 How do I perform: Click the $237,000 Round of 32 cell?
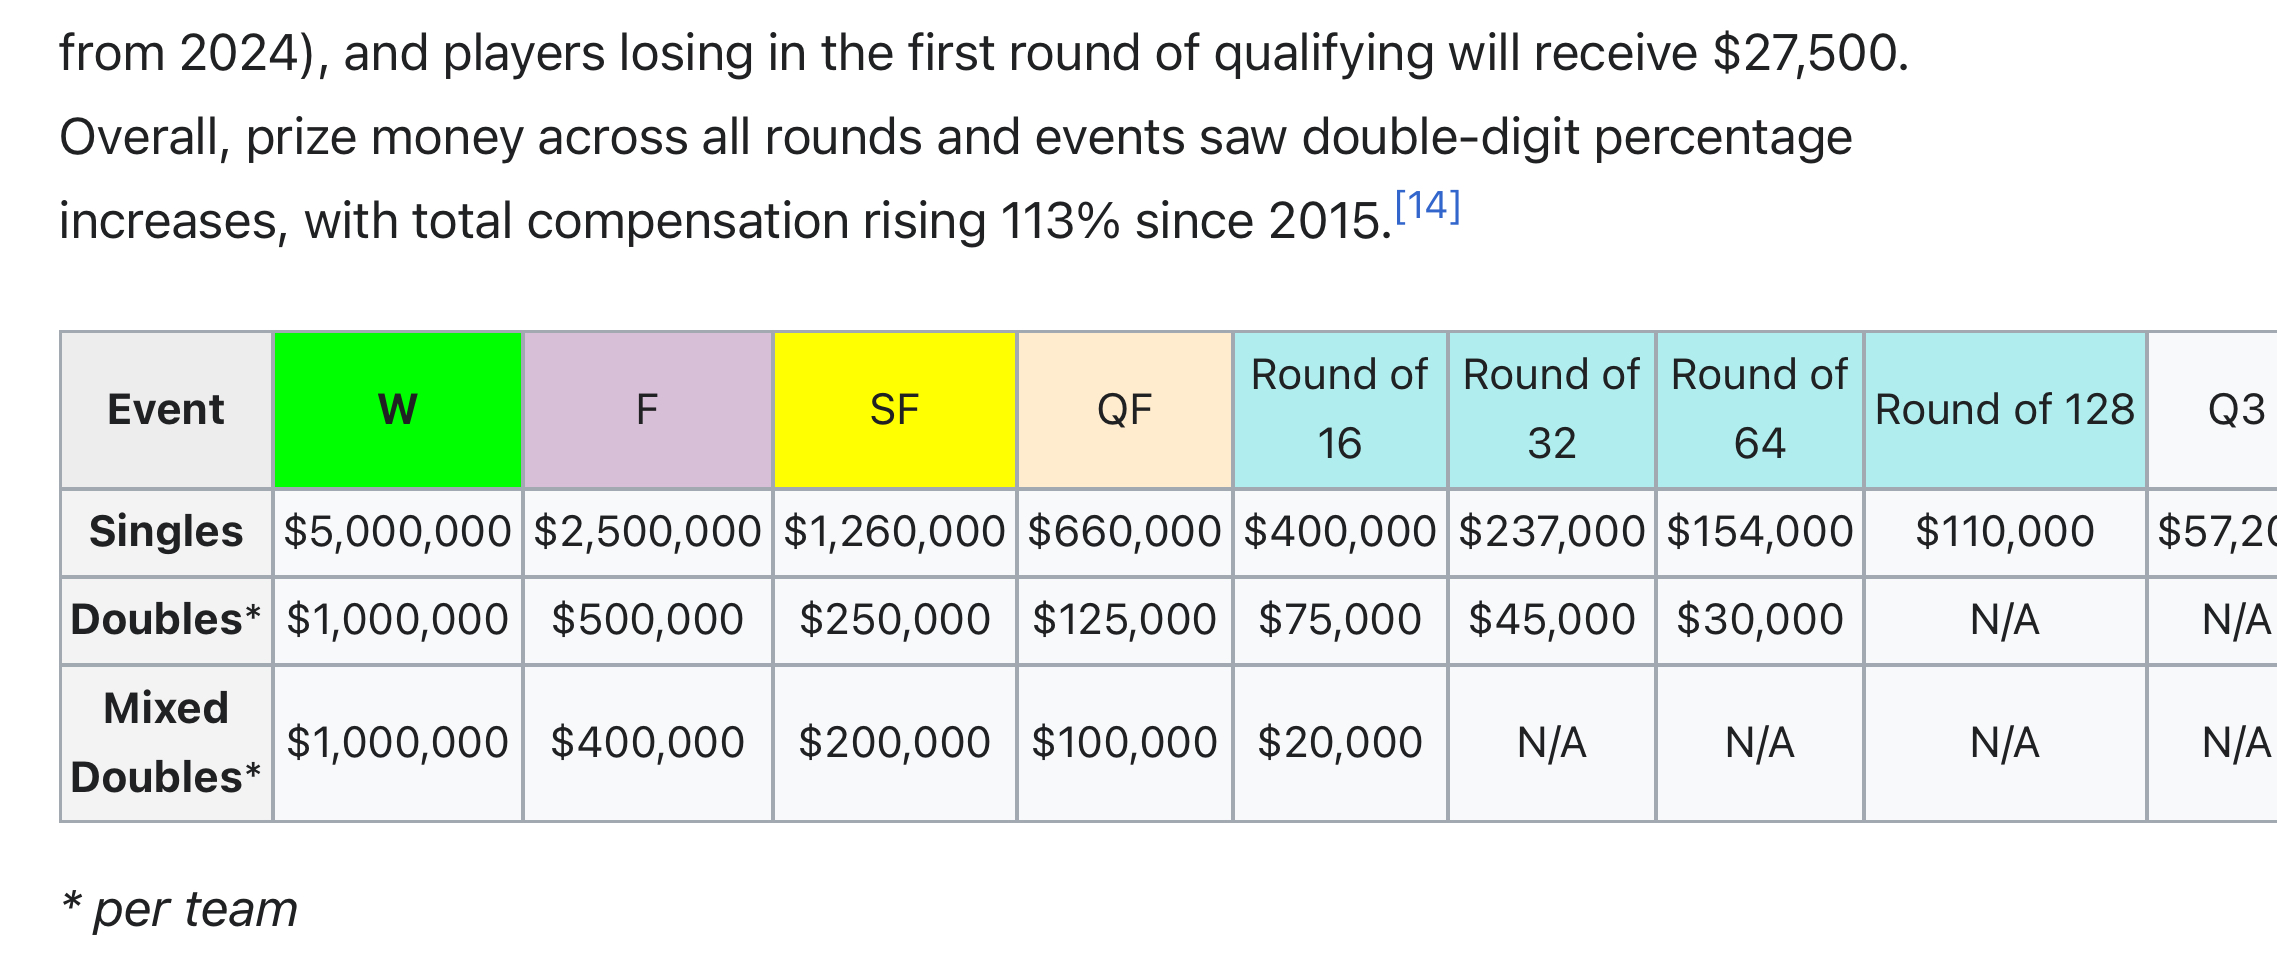tap(1551, 532)
